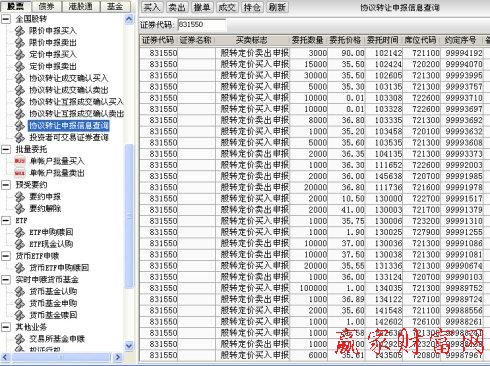Click the icon beside 货币基金申购
Image resolution: width=490 pixels, height=366 pixels.
(20, 303)
